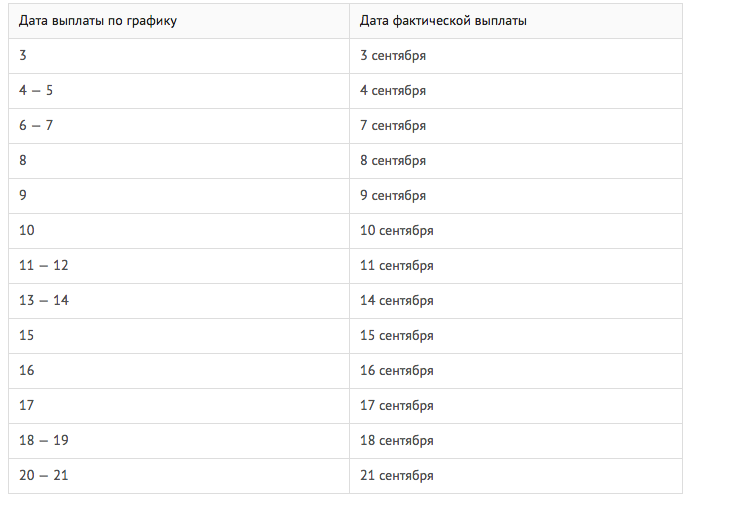Click the 'Дата фактической выплаты' header cell
Viewport: 734px width, 522px height.
coord(516,21)
